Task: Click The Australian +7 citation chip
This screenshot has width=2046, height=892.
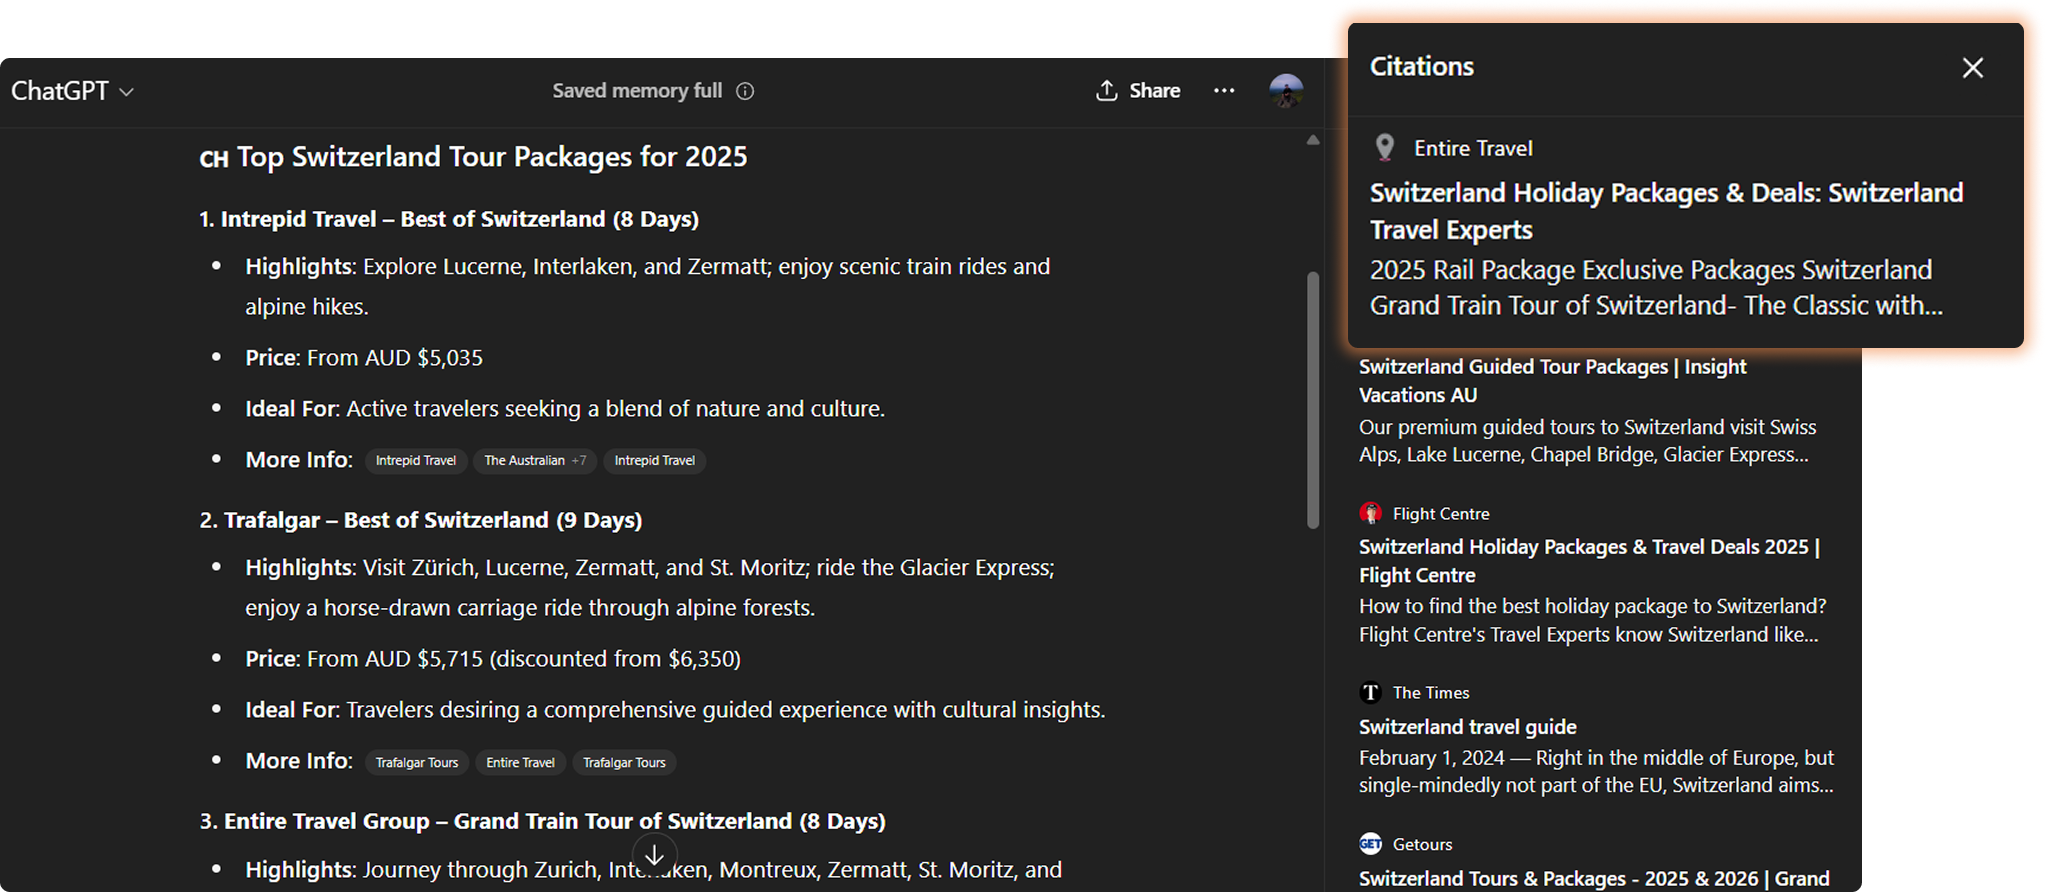Action: [535, 461]
